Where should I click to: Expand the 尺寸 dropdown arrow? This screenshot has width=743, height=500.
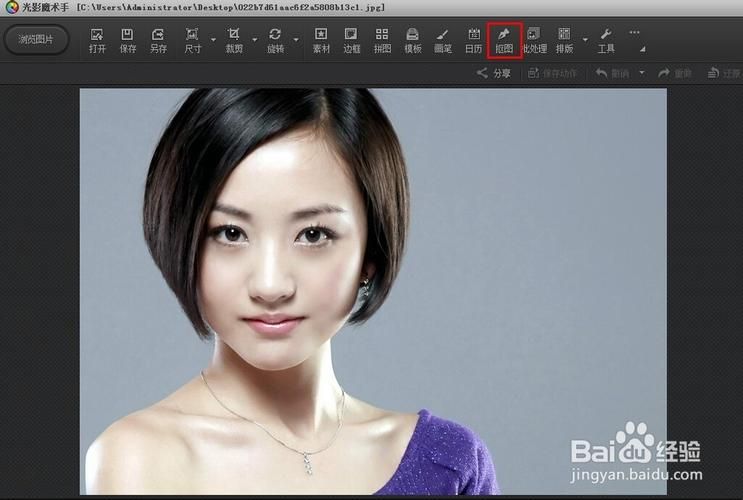click(x=213, y=40)
